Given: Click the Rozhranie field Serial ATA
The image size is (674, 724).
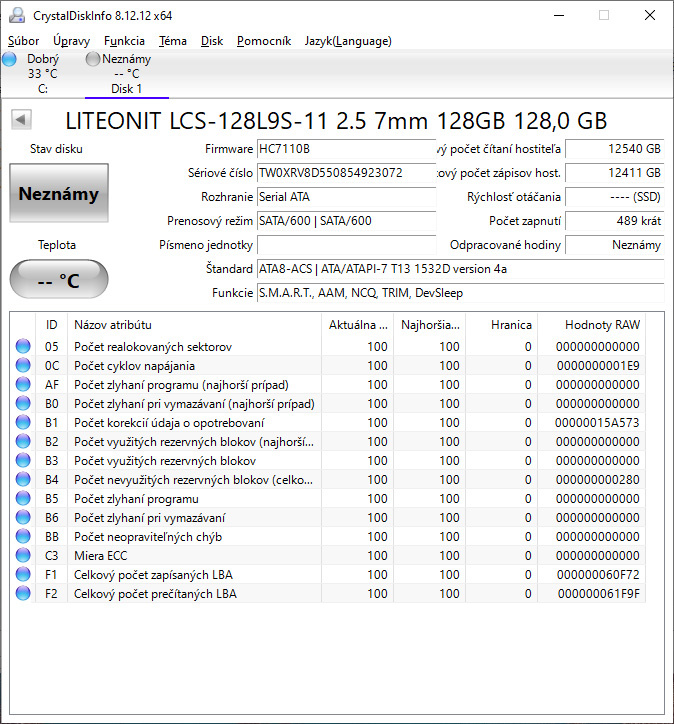Looking at the screenshot, I should (346, 197).
